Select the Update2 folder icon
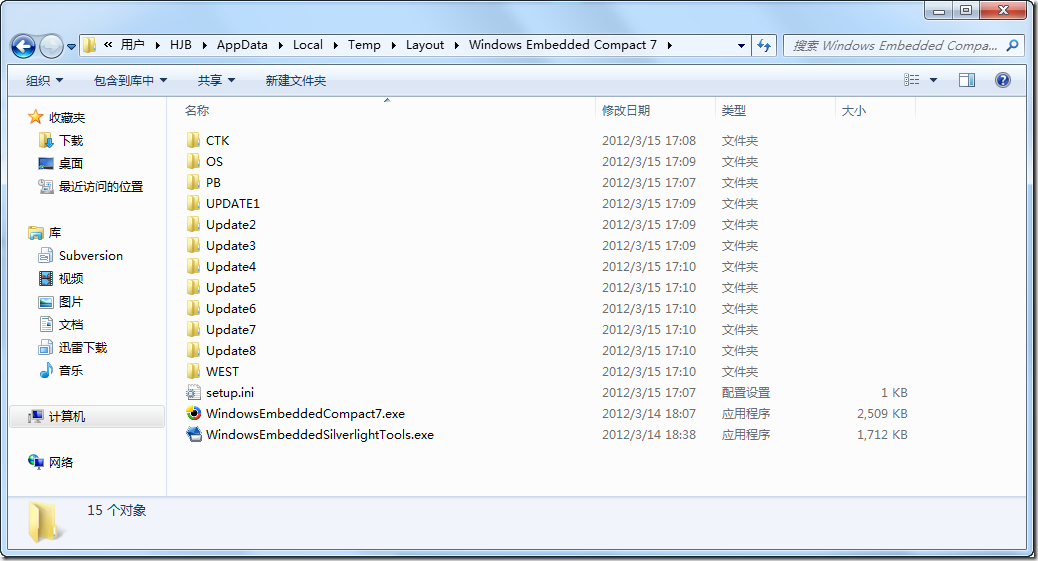The image size is (1038, 561). point(193,225)
